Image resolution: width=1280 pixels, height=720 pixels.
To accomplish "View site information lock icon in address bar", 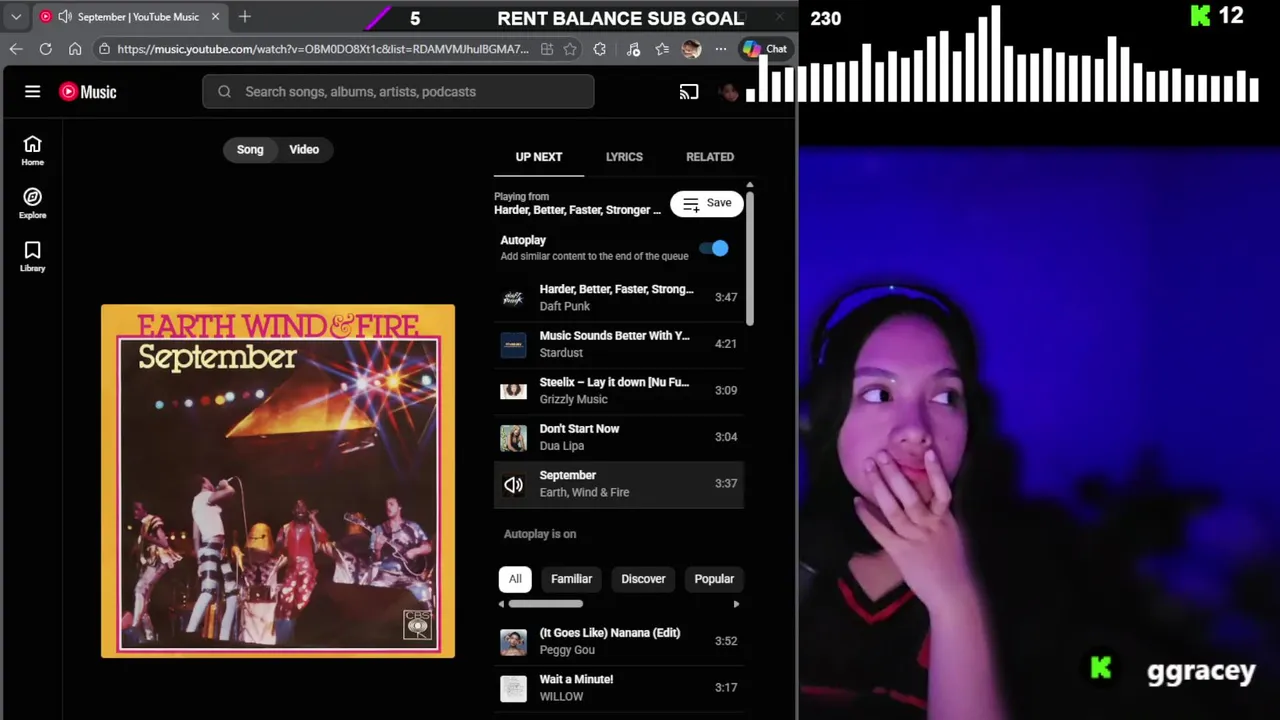I will (104, 49).
